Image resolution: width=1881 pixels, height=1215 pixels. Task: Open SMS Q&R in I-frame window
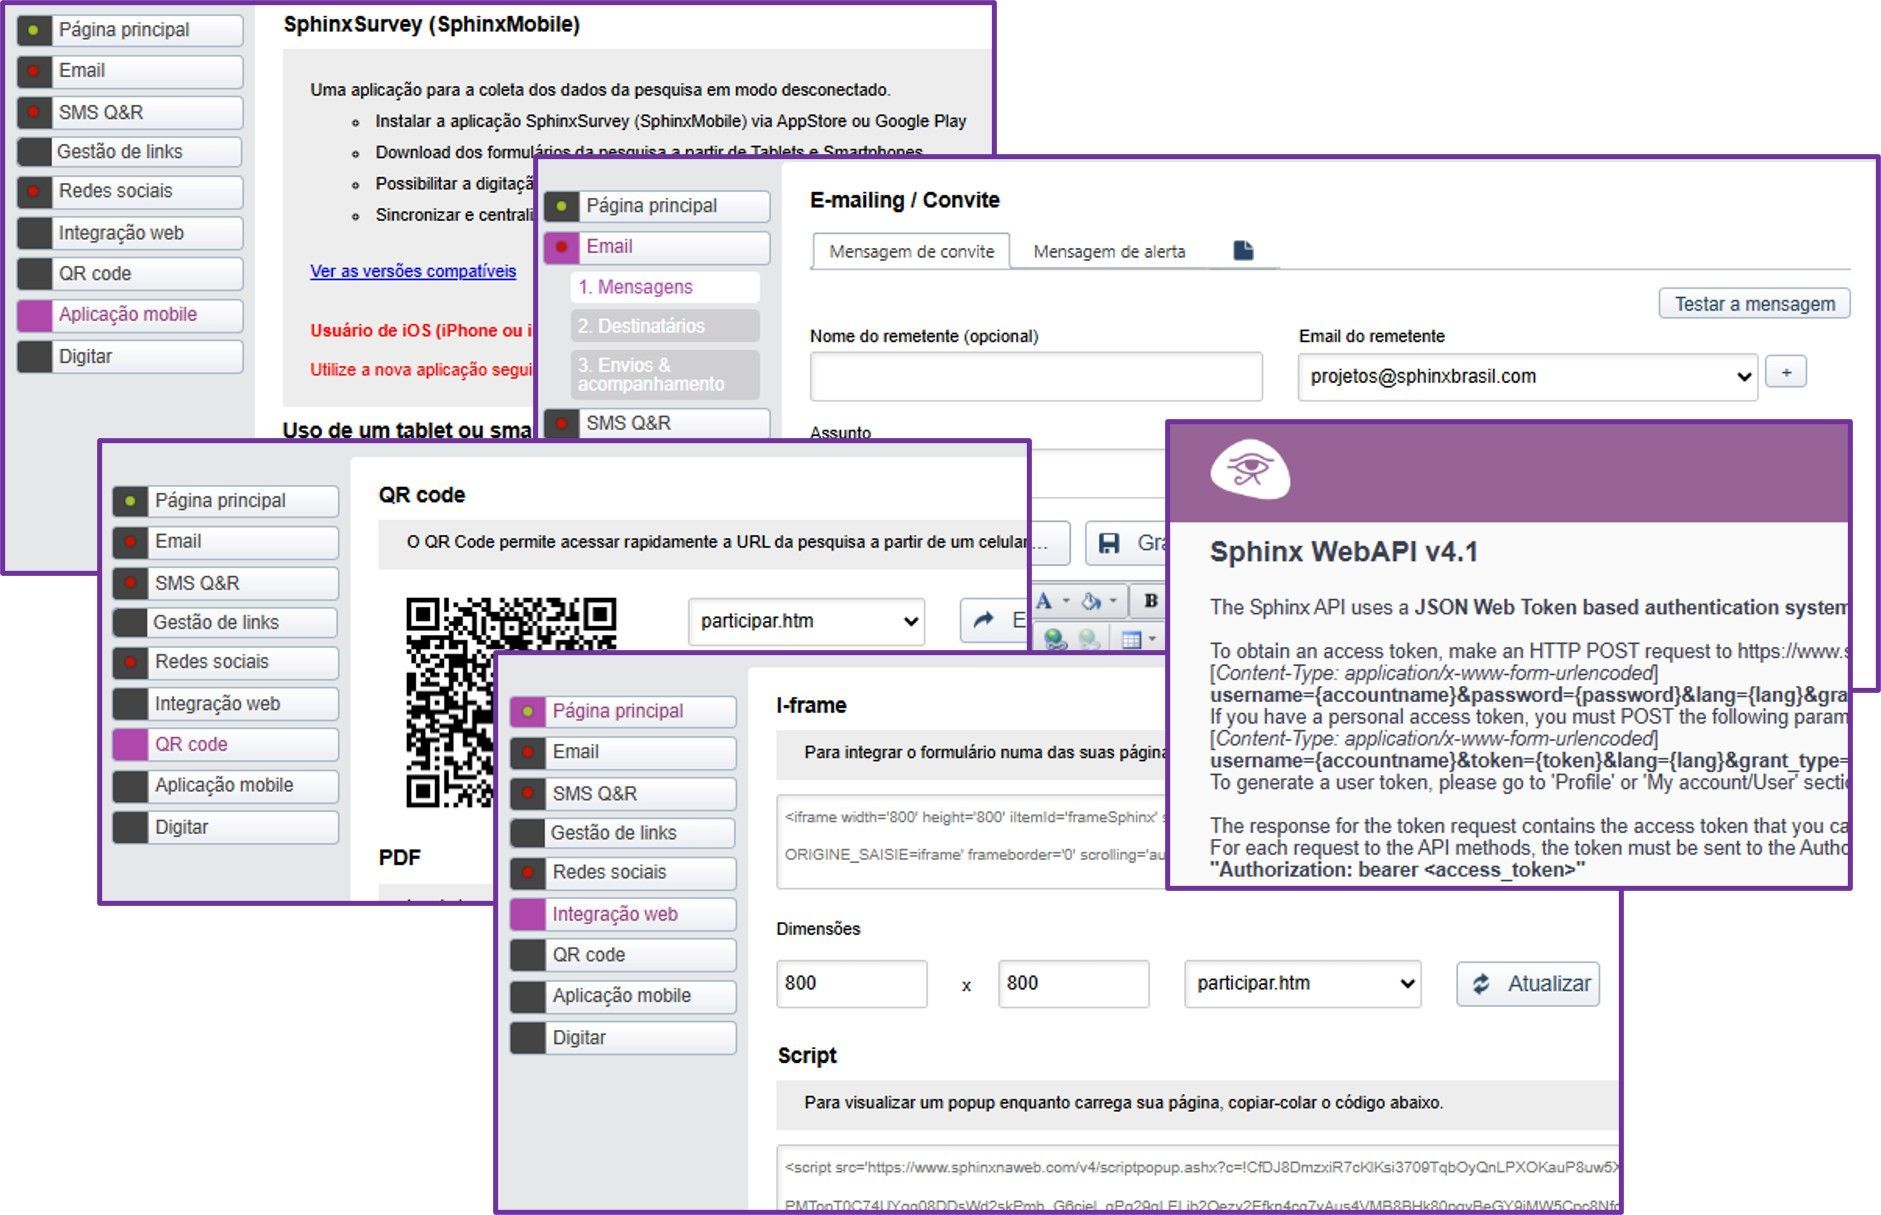pyautogui.click(x=624, y=794)
